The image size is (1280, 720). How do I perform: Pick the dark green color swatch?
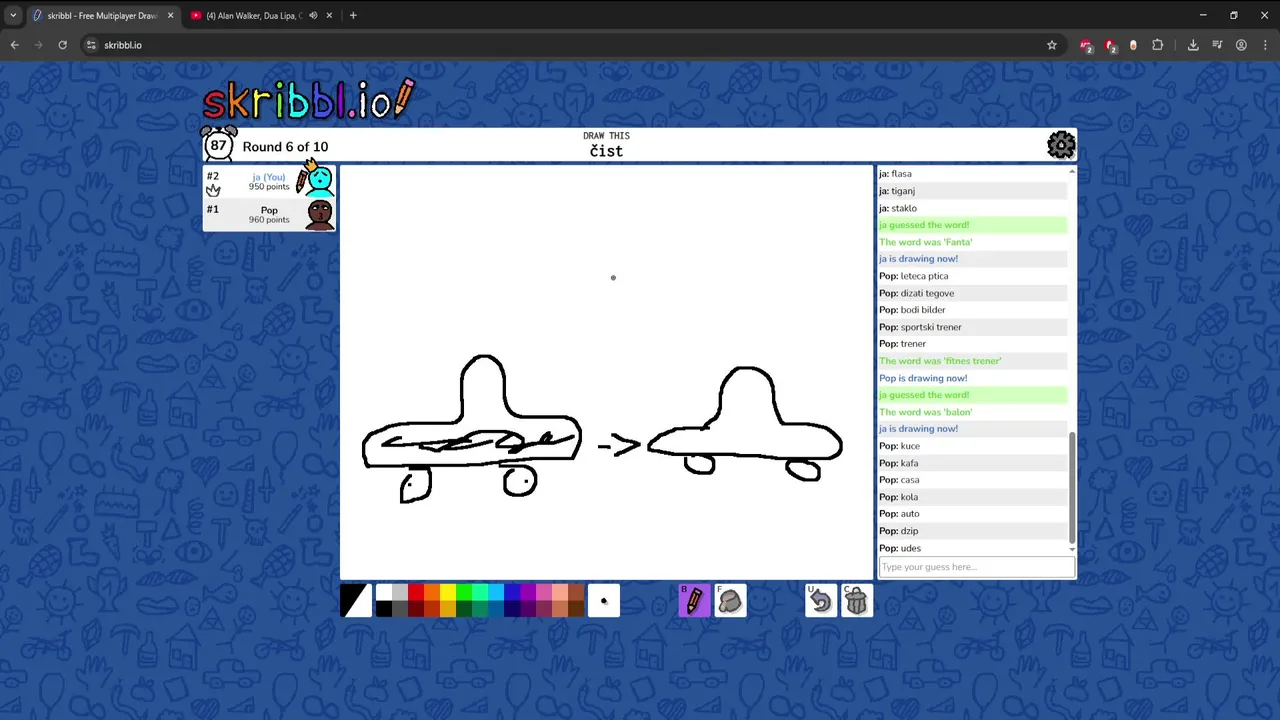[x=464, y=609]
